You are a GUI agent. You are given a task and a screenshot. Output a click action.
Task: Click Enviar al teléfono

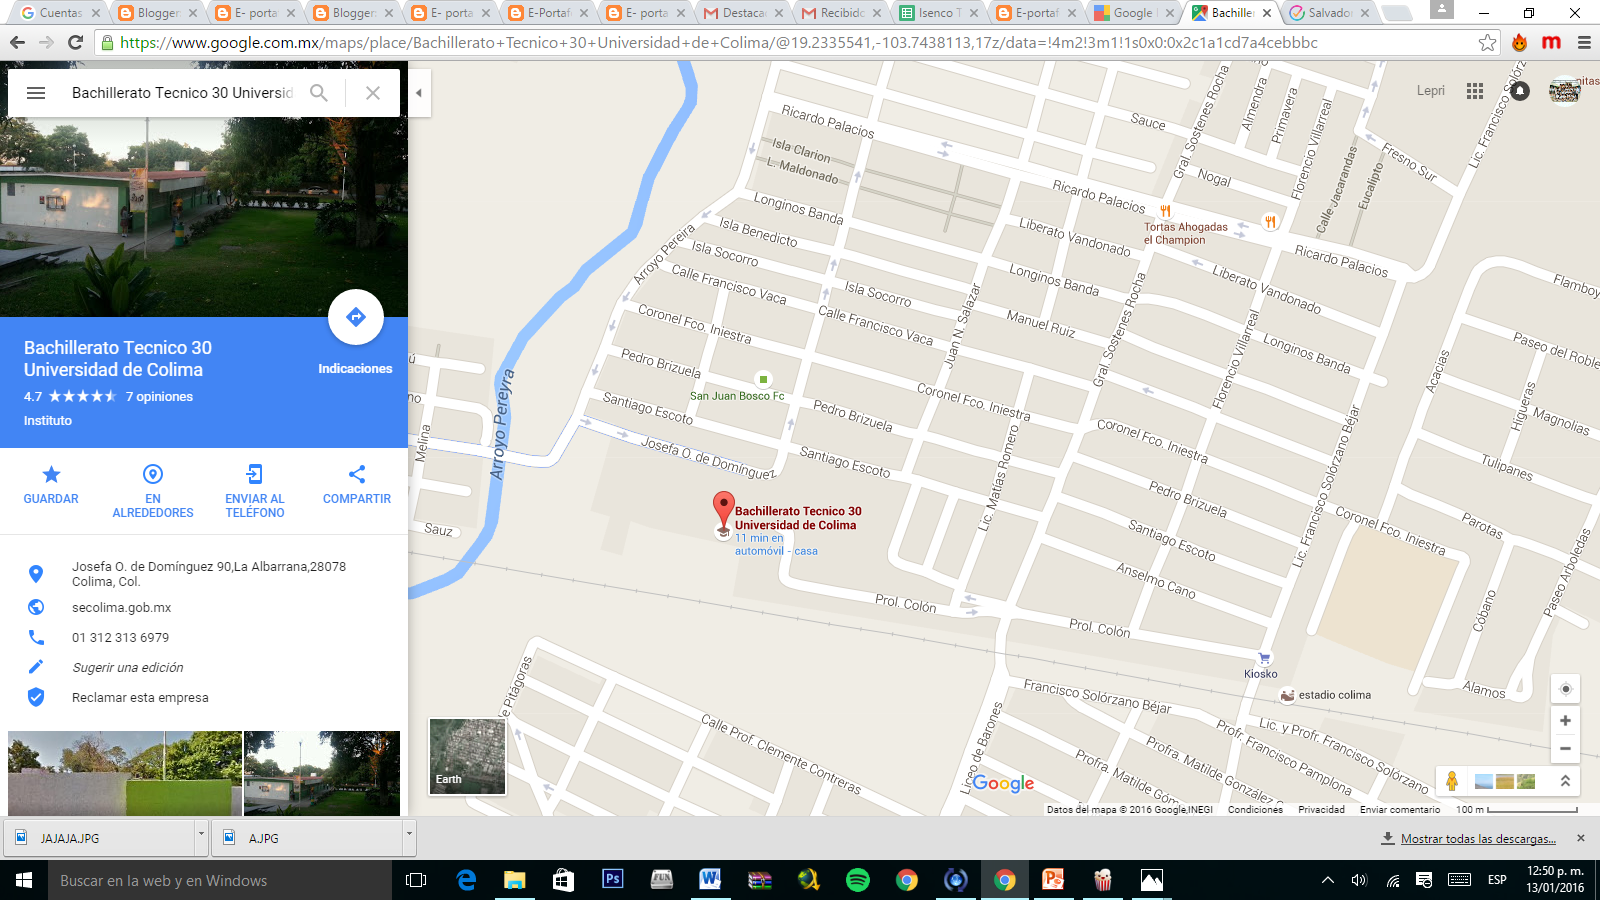tap(255, 491)
